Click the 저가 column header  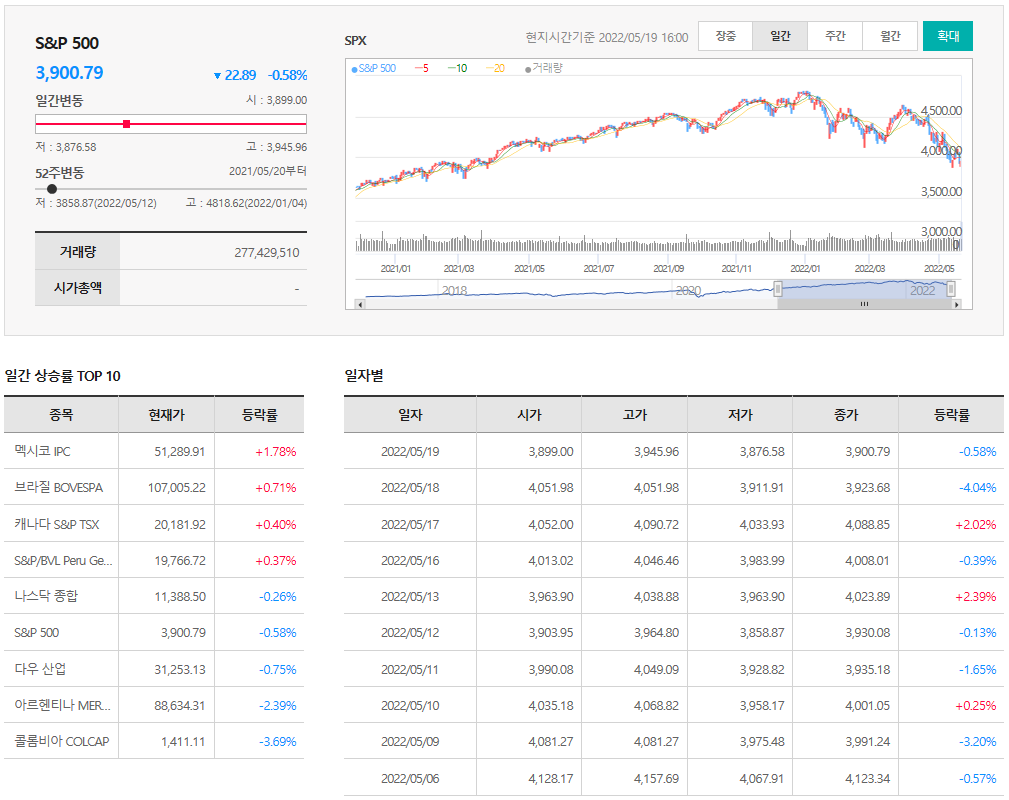[x=740, y=415]
